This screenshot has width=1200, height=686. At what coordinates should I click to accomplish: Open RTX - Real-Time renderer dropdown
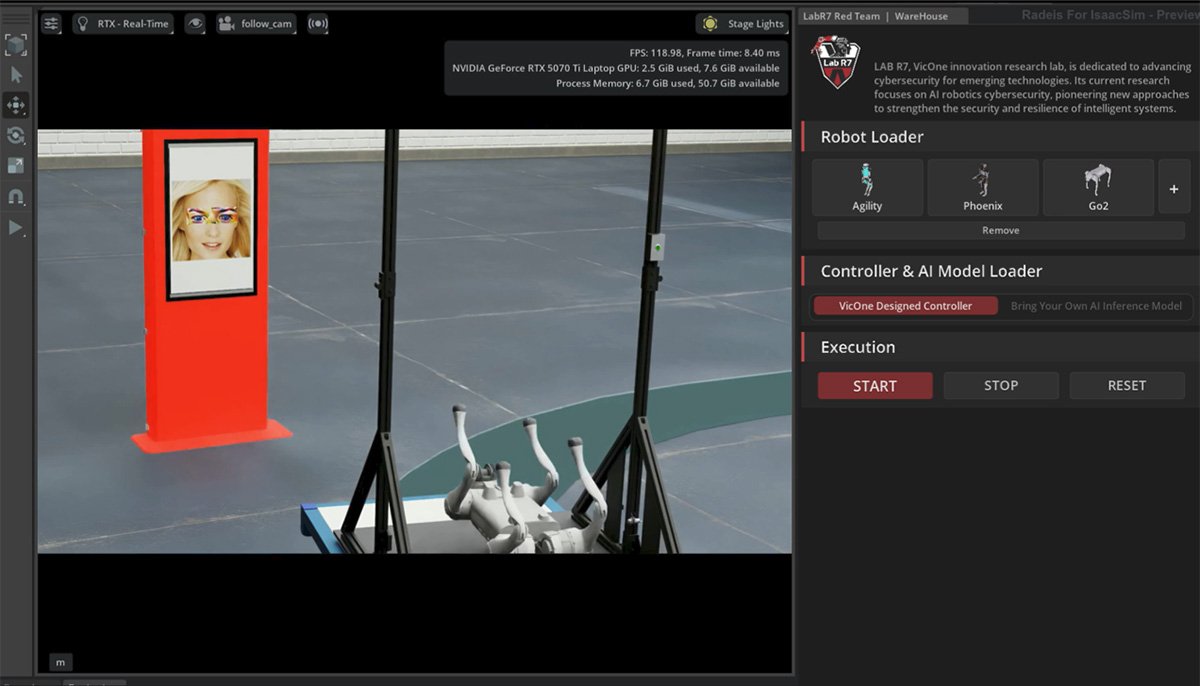tap(124, 23)
